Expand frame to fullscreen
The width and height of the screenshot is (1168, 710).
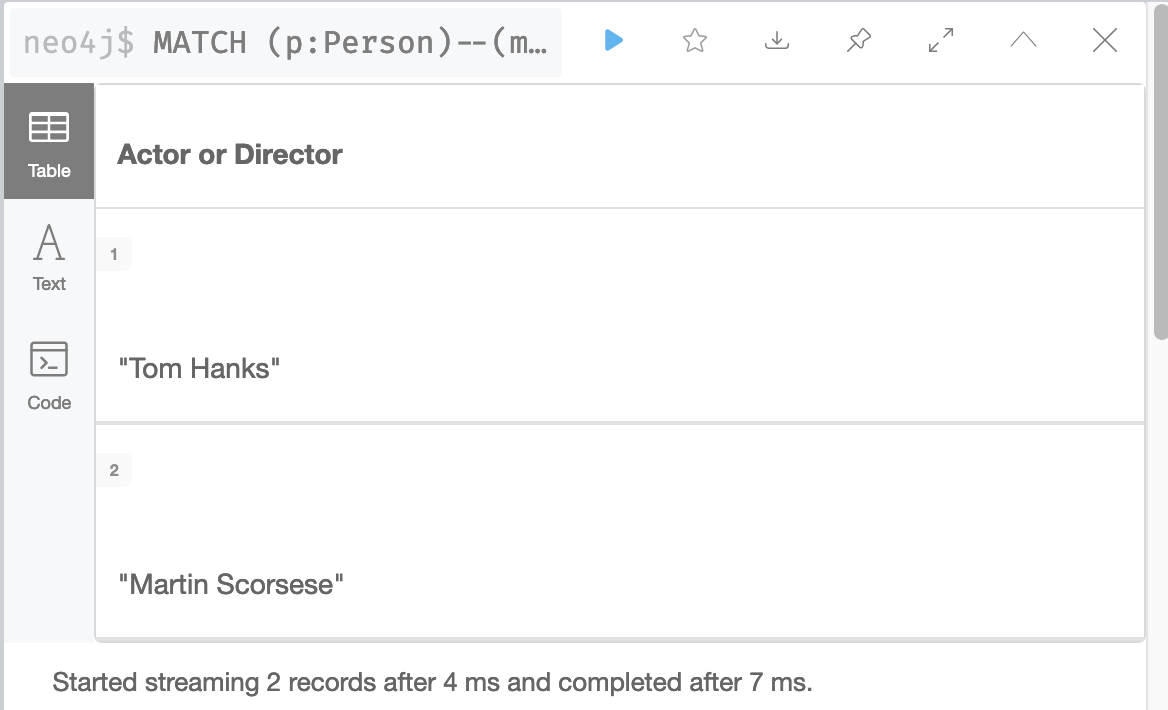pyautogui.click(x=941, y=40)
